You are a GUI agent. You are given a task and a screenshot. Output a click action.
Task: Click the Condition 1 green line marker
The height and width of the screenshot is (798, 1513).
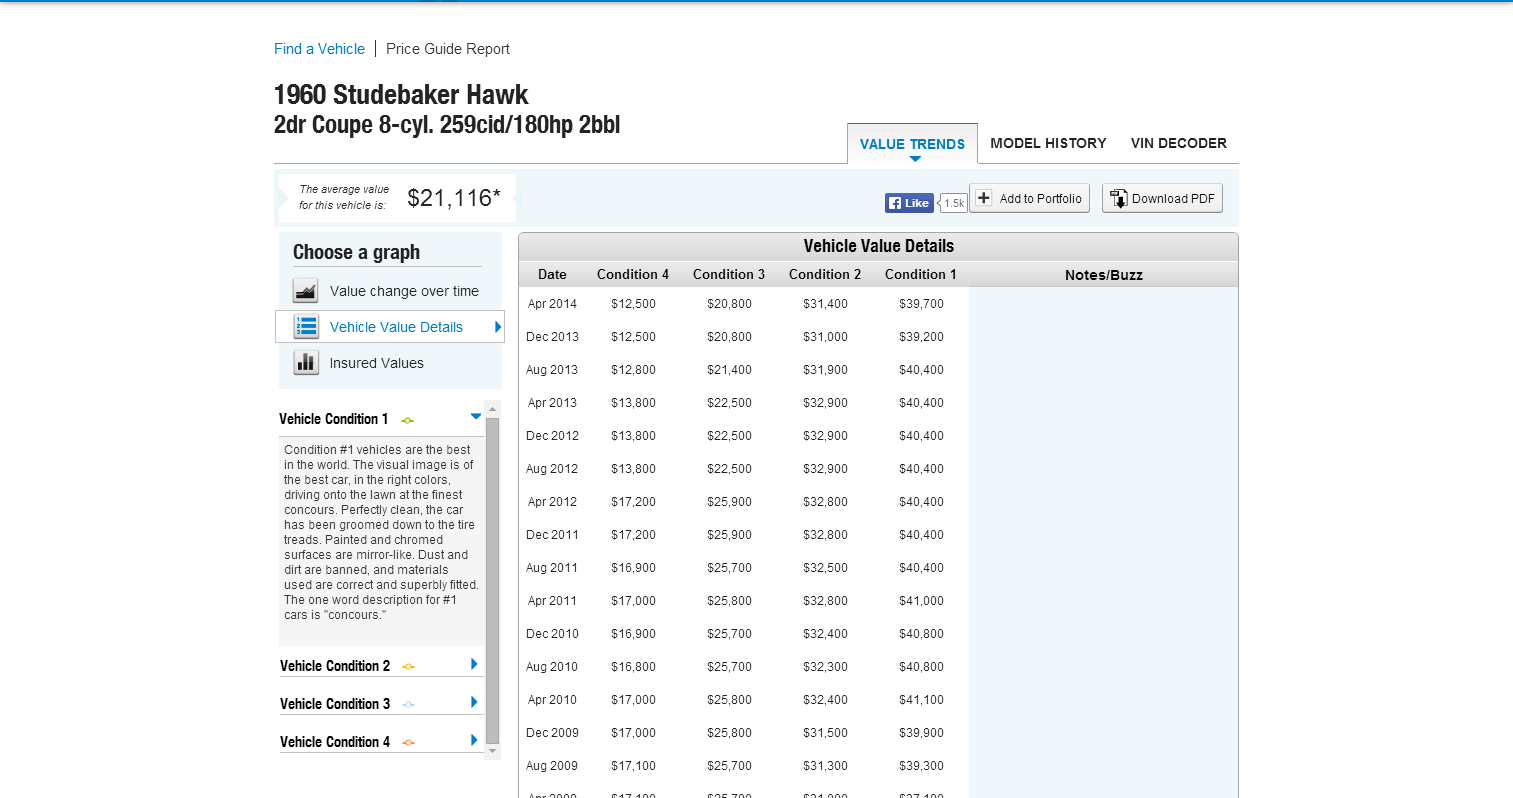(x=407, y=420)
